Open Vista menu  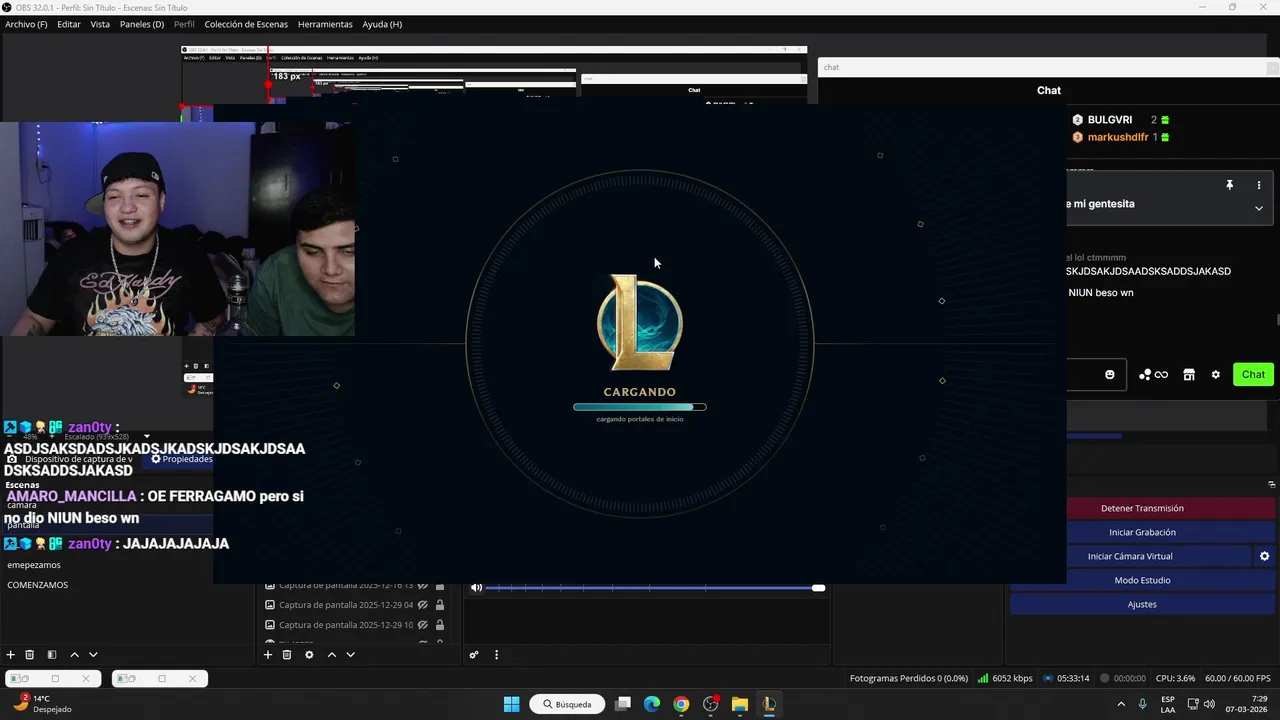pos(100,24)
